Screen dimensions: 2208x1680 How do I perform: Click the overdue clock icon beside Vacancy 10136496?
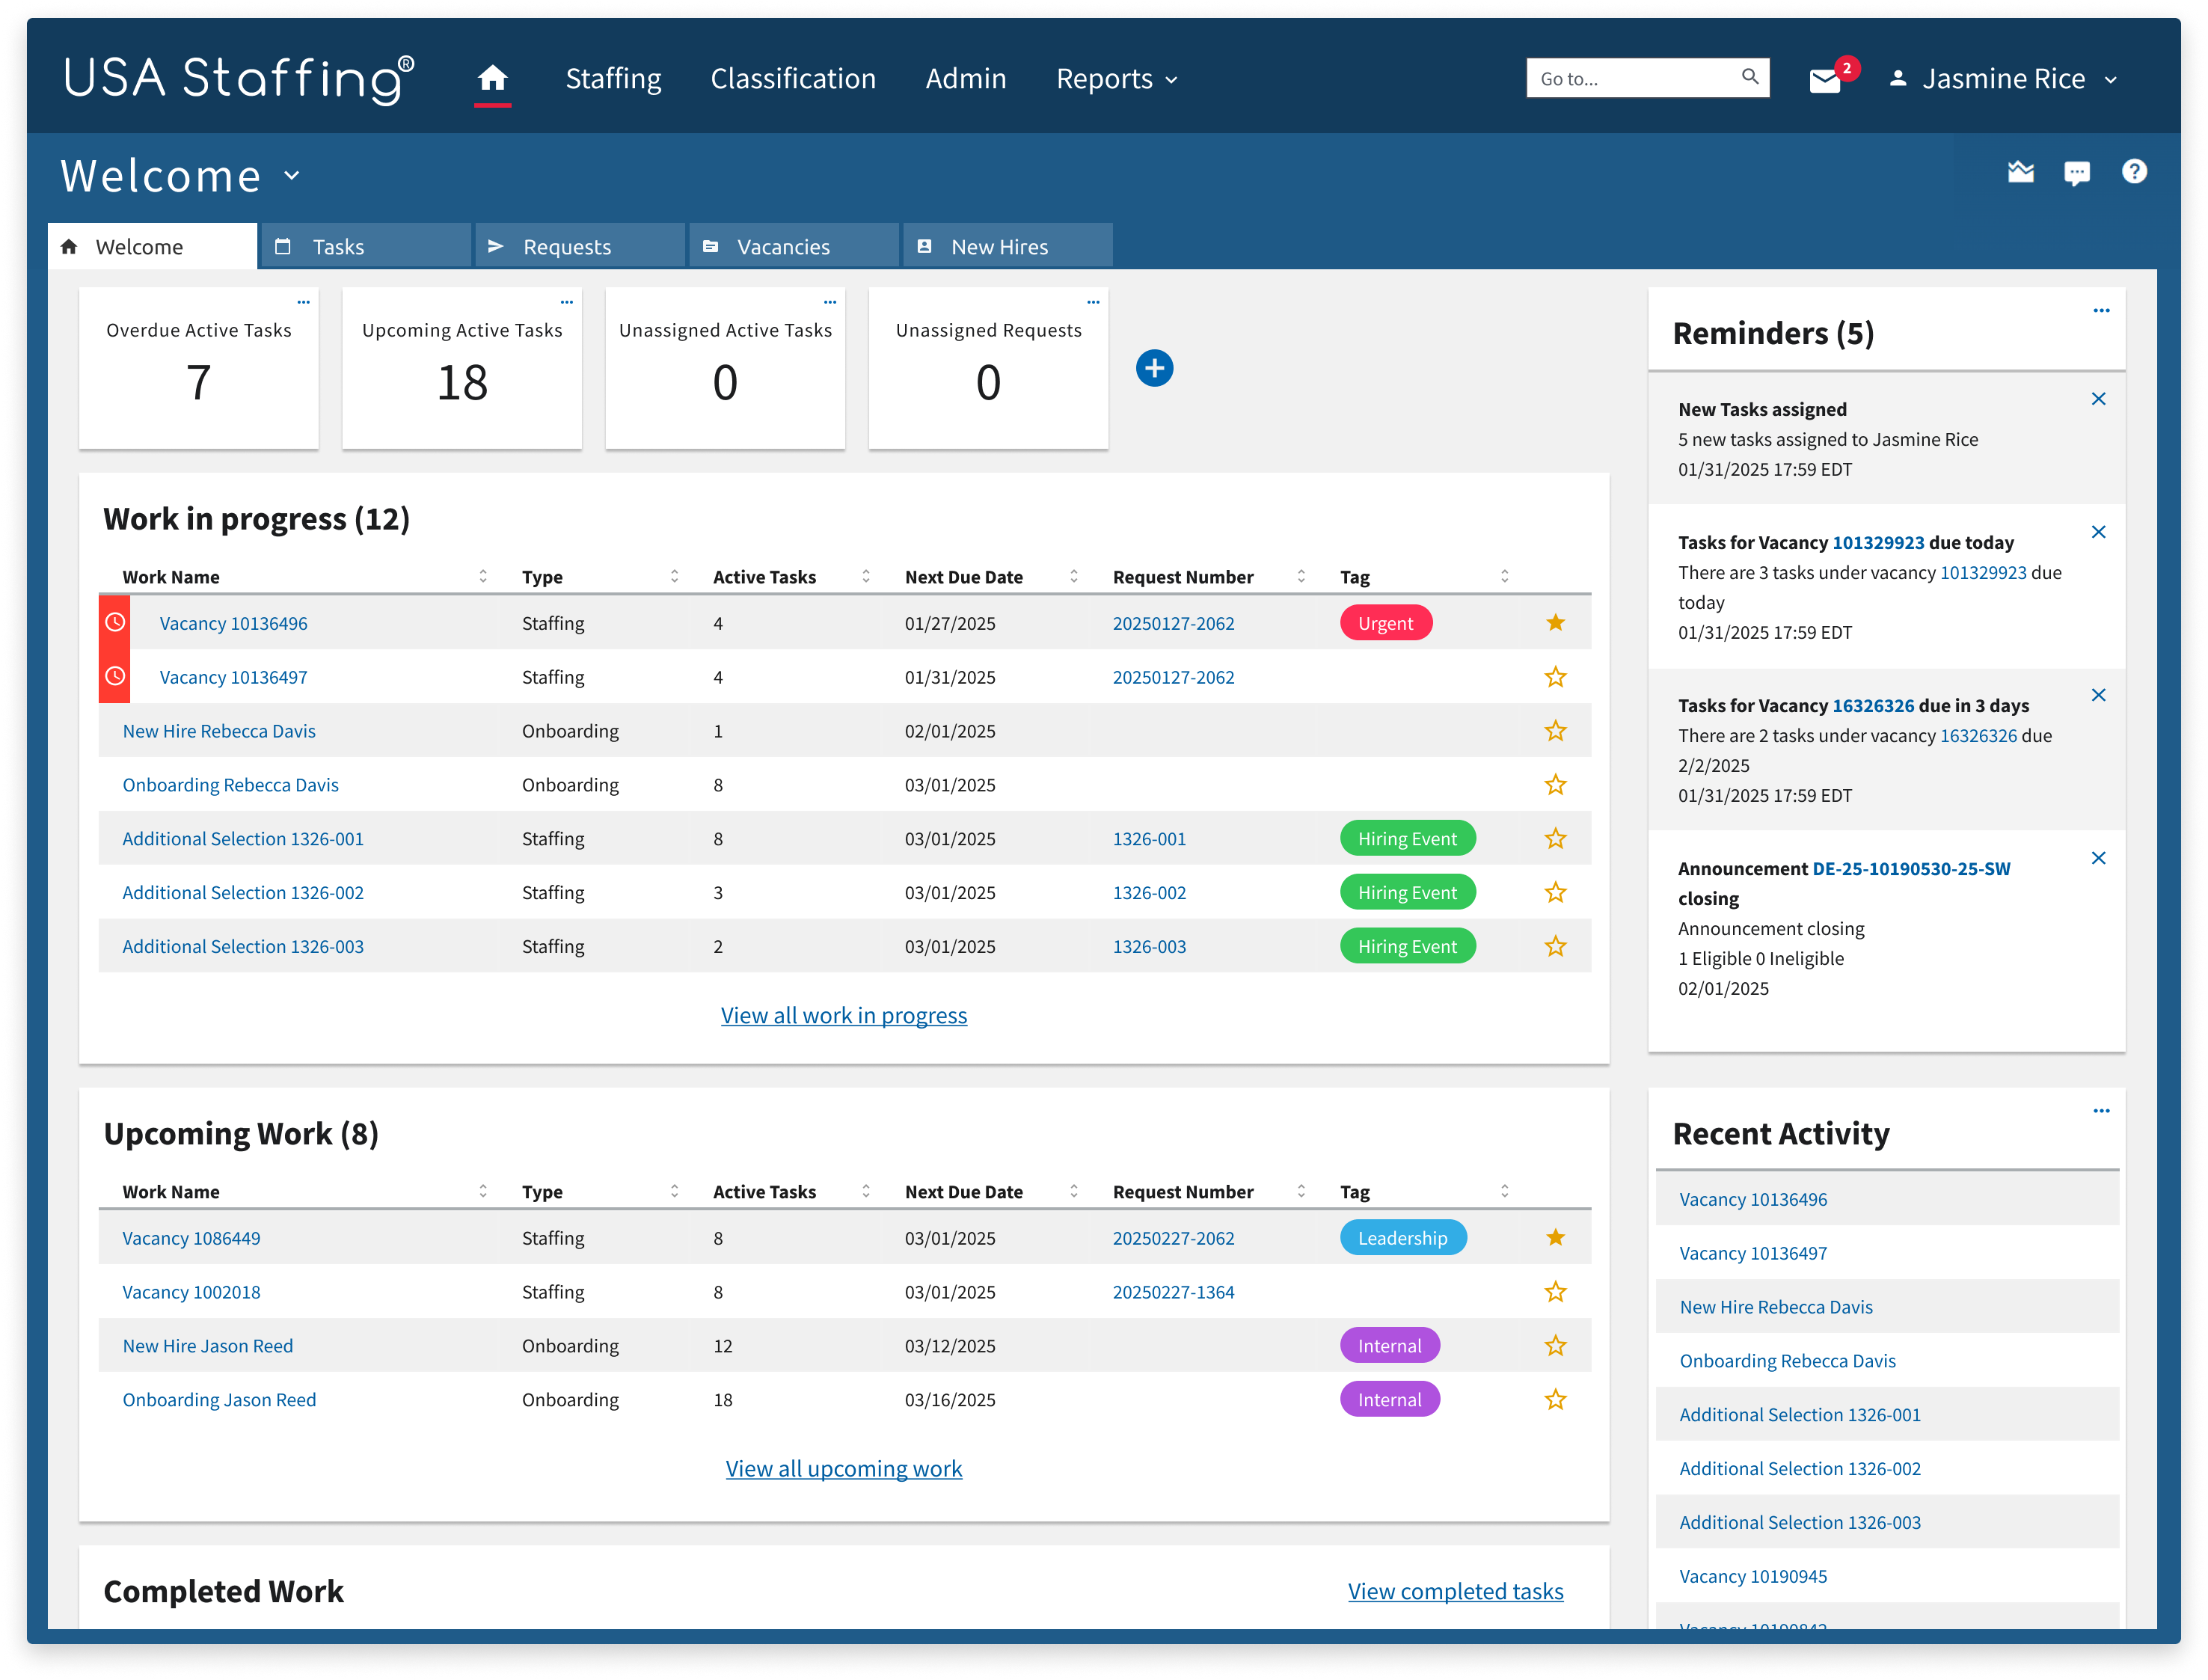pyautogui.click(x=114, y=622)
